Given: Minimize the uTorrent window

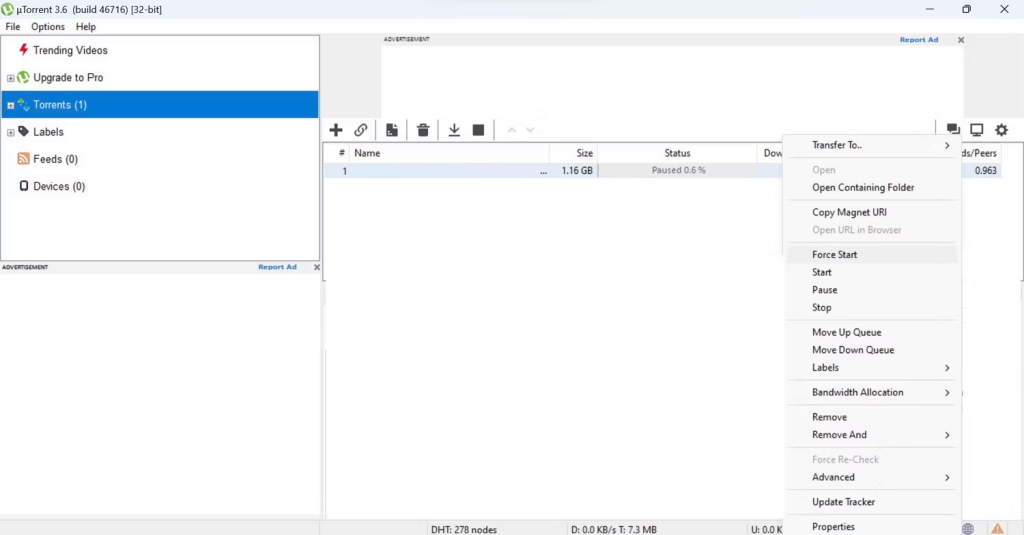Looking at the screenshot, I should 929,9.
